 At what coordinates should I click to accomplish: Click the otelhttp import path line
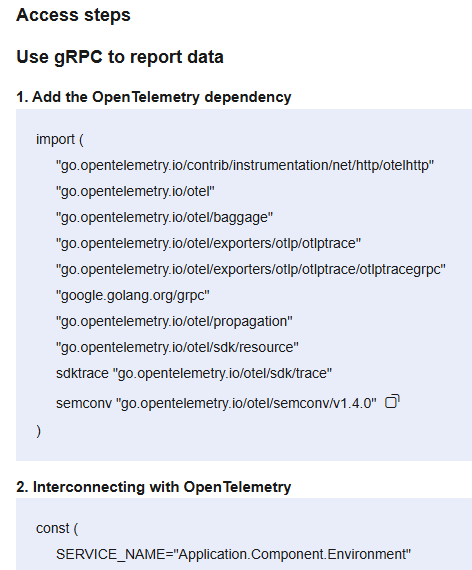point(245,165)
